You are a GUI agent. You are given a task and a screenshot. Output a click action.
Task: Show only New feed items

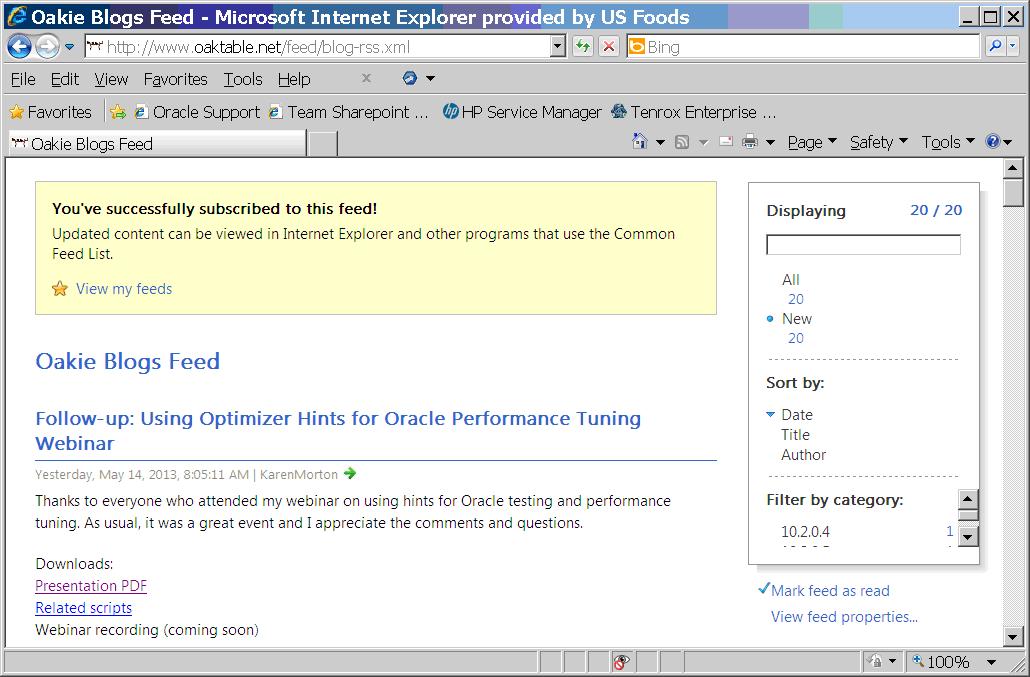click(x=797, y=319)
